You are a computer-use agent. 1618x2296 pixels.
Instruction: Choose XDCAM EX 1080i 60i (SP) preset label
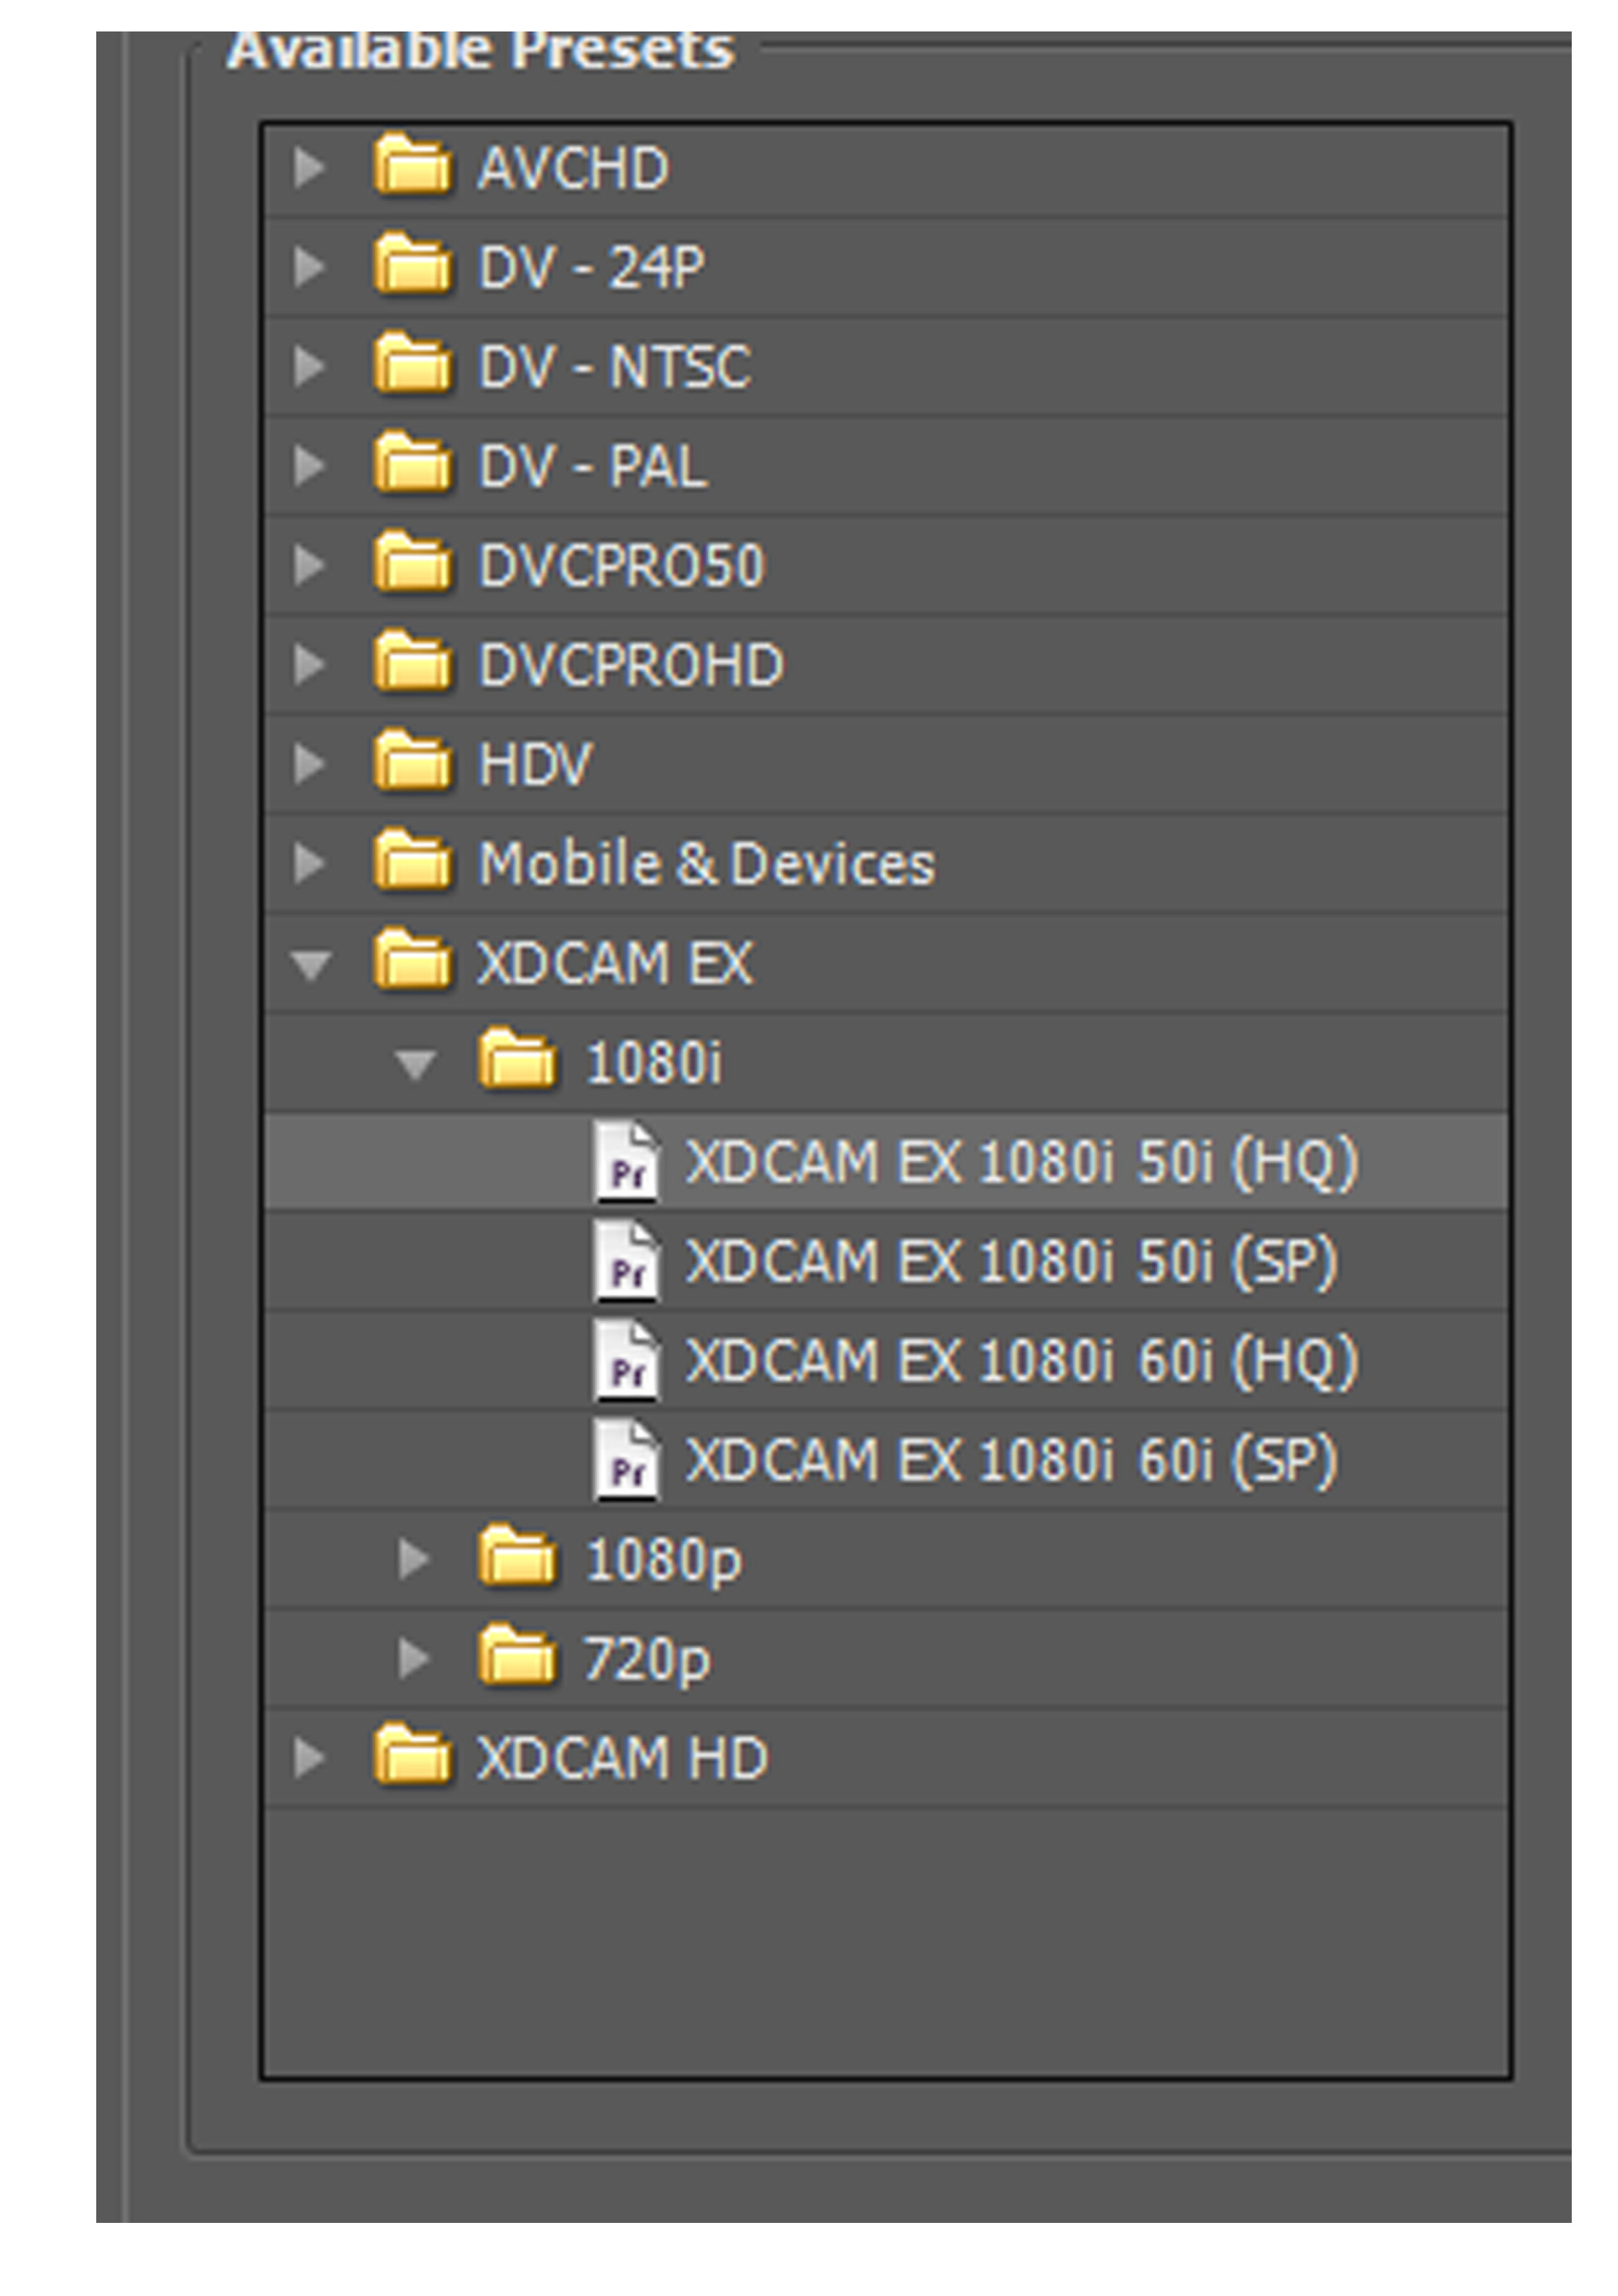(1010, 1460)
